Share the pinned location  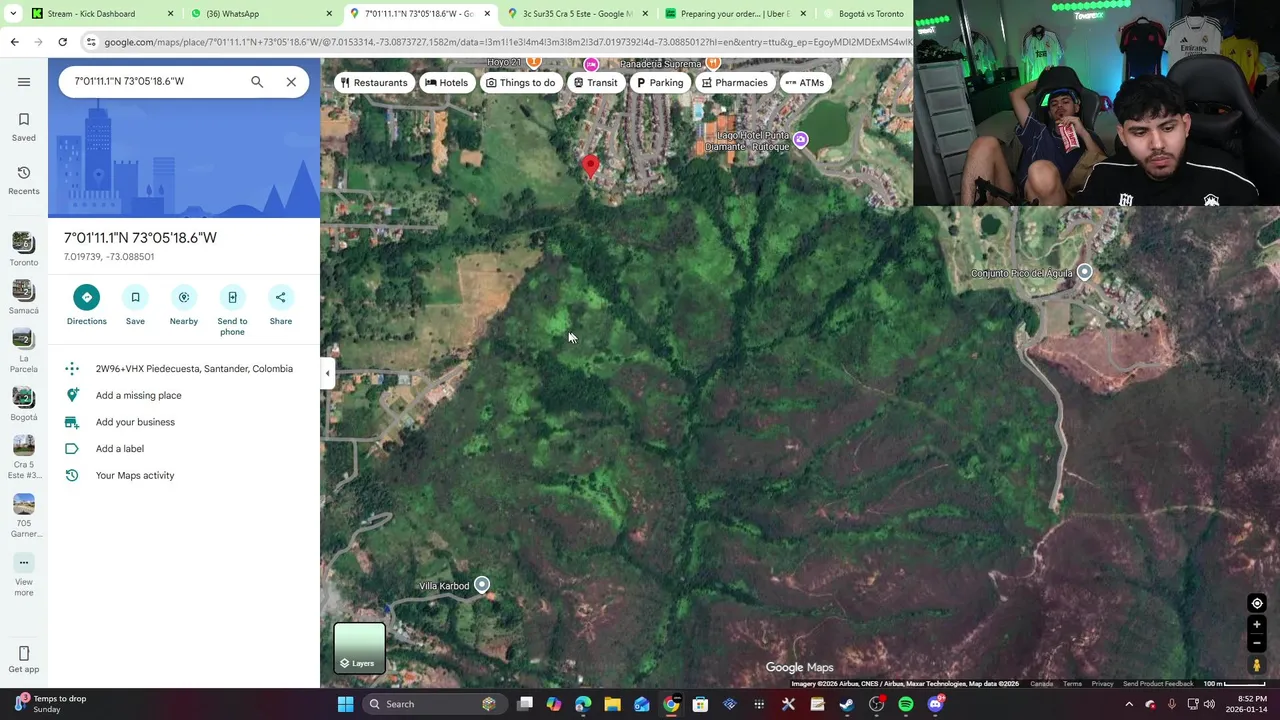pyautogui.click(x=281, y=305)
